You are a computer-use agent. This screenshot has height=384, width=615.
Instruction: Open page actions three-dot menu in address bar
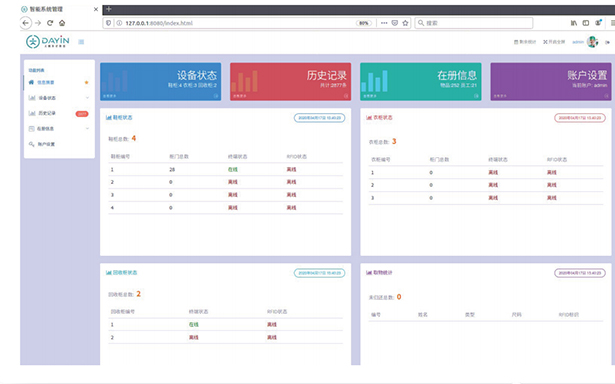[384, 23]
